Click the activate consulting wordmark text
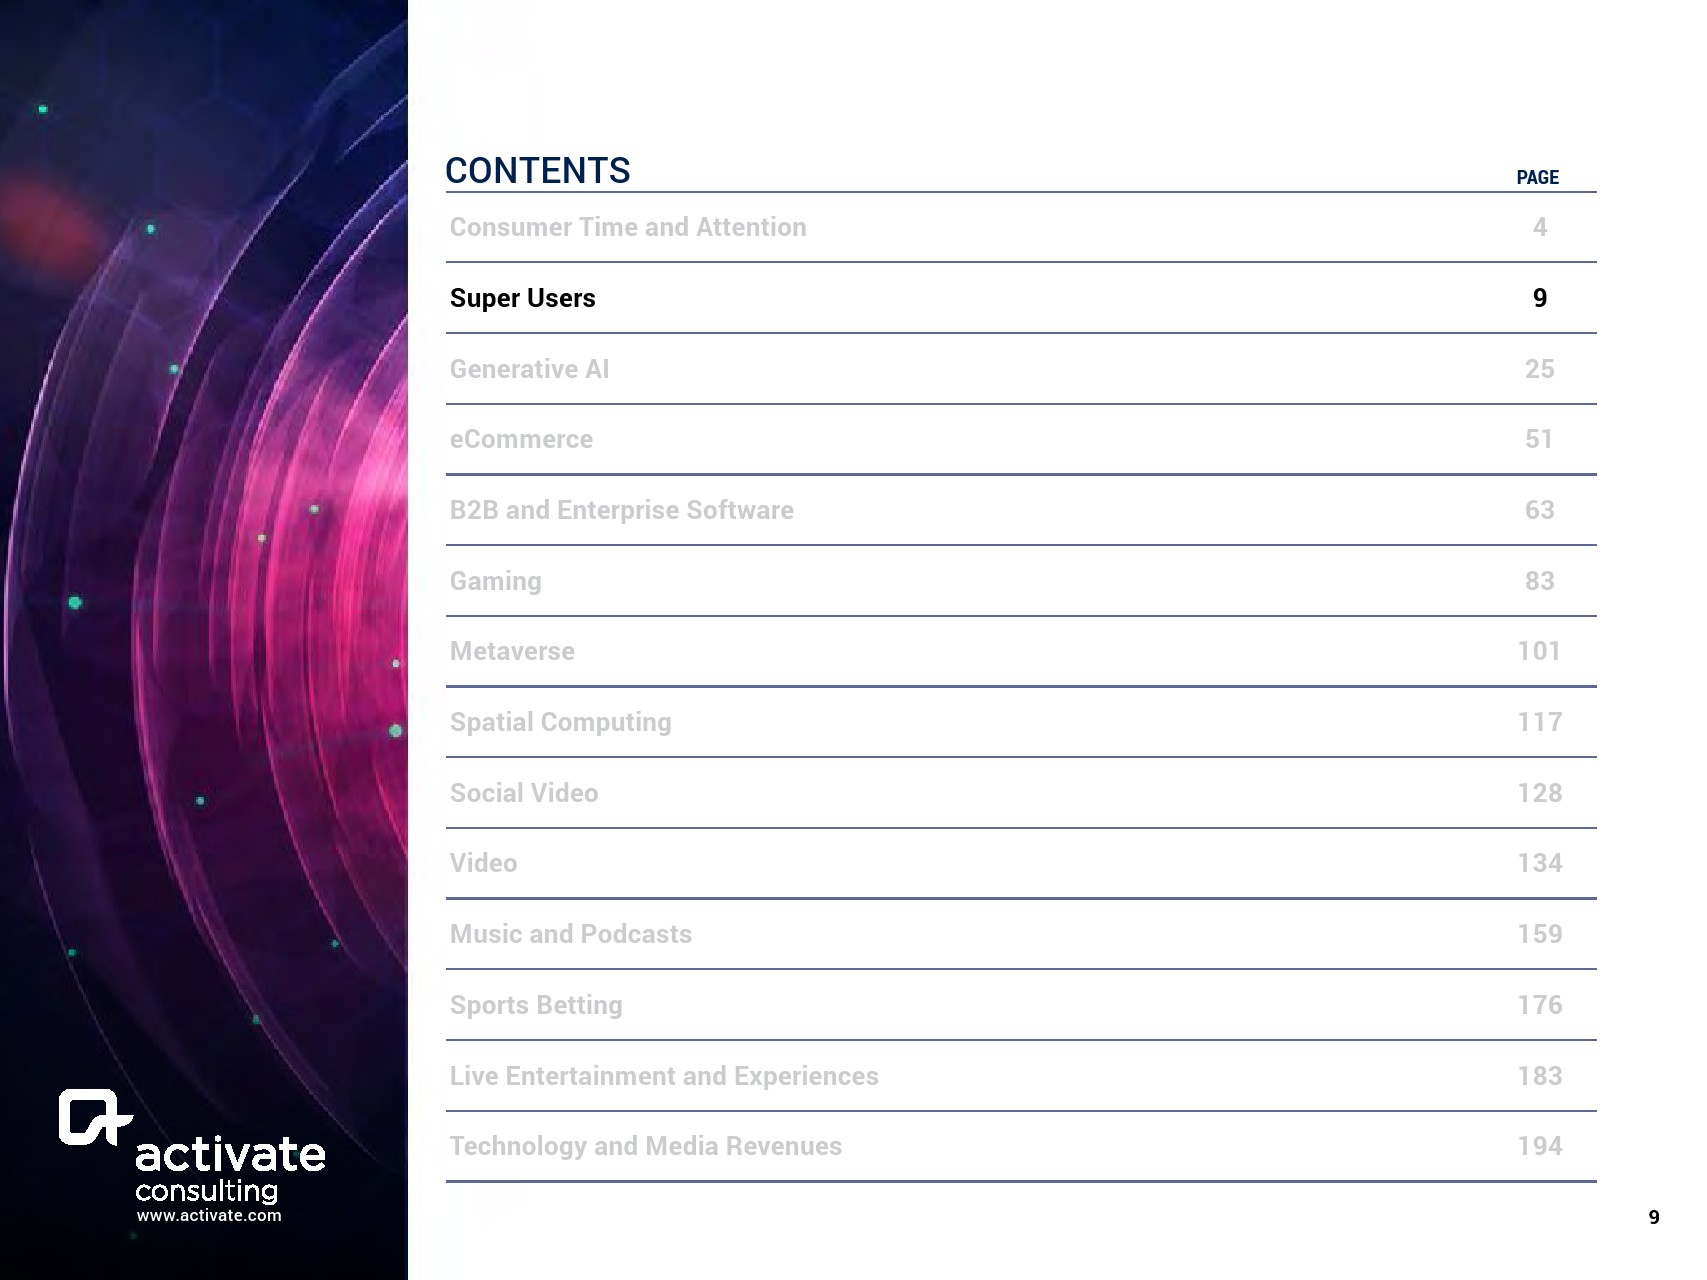Image resolution: width=1707 pixels, height=1280 pixels. click(x=230, y=1167)
